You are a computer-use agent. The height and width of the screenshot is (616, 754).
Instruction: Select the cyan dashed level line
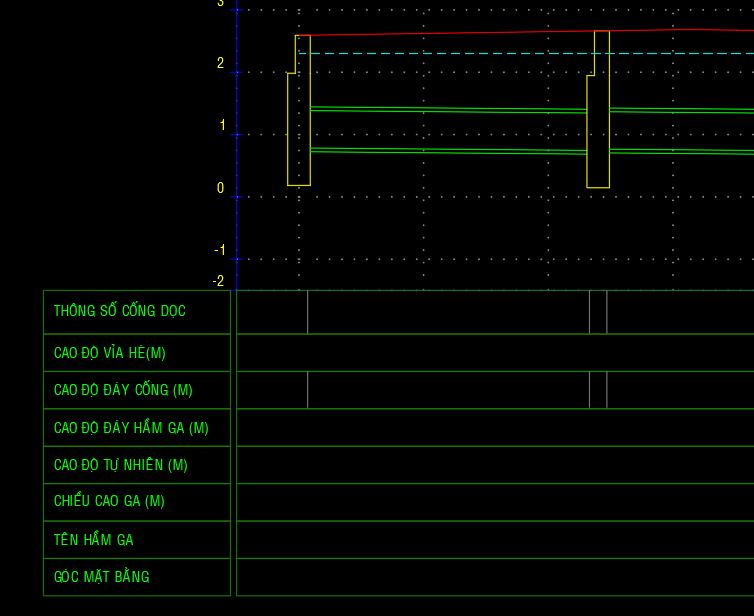pyautogui.click(x=527, y=53)
